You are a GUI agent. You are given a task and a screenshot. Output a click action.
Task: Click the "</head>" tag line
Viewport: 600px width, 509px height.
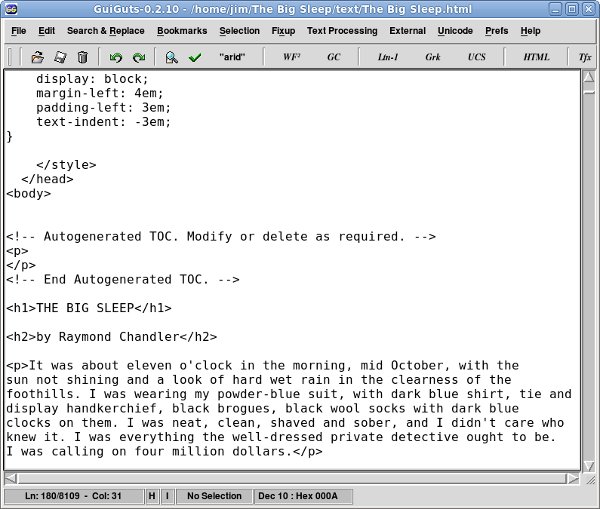47,179
